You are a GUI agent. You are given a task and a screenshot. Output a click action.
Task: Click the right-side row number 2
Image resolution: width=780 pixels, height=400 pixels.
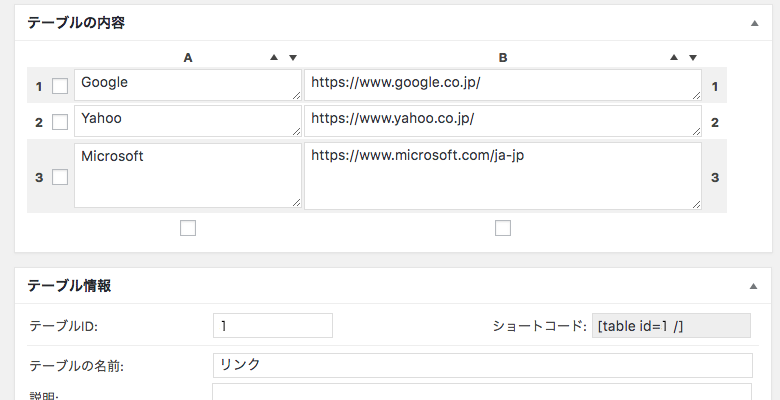[715, 122]
